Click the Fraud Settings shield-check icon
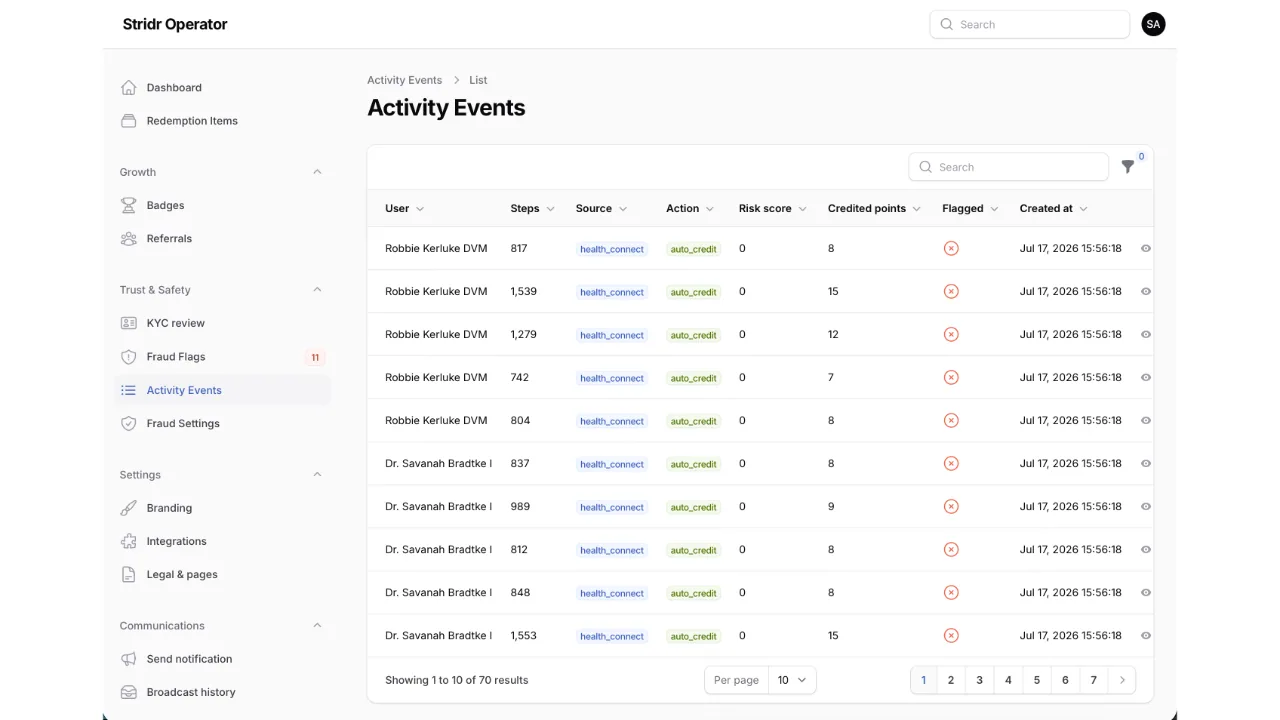The image size is (1280, 720). 128,424
